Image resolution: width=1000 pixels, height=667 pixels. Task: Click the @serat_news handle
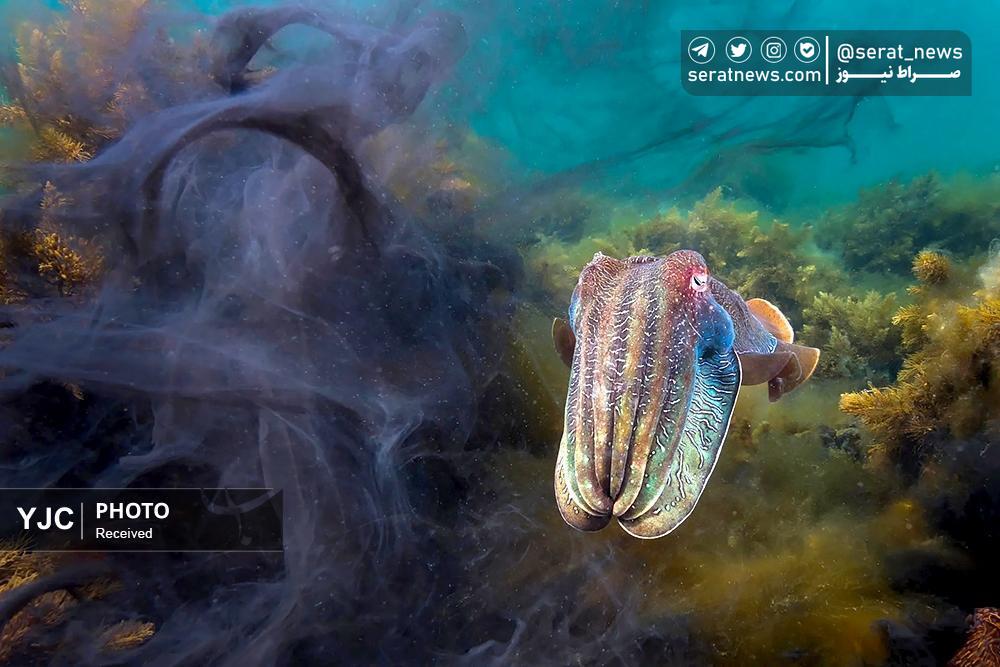tap(897, 52)
